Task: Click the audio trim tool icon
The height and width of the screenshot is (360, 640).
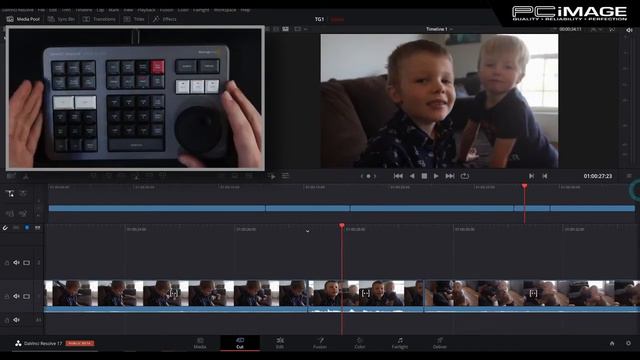Action: [x=9, y=213]
